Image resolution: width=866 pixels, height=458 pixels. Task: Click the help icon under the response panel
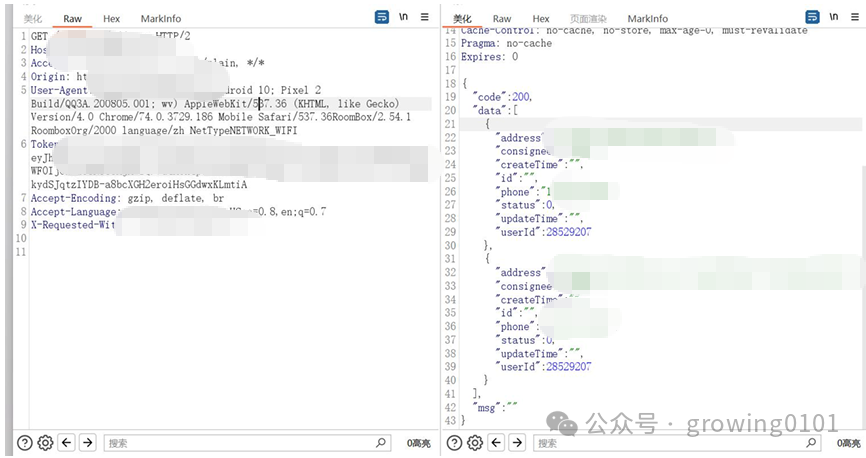[x=455, y=443]
